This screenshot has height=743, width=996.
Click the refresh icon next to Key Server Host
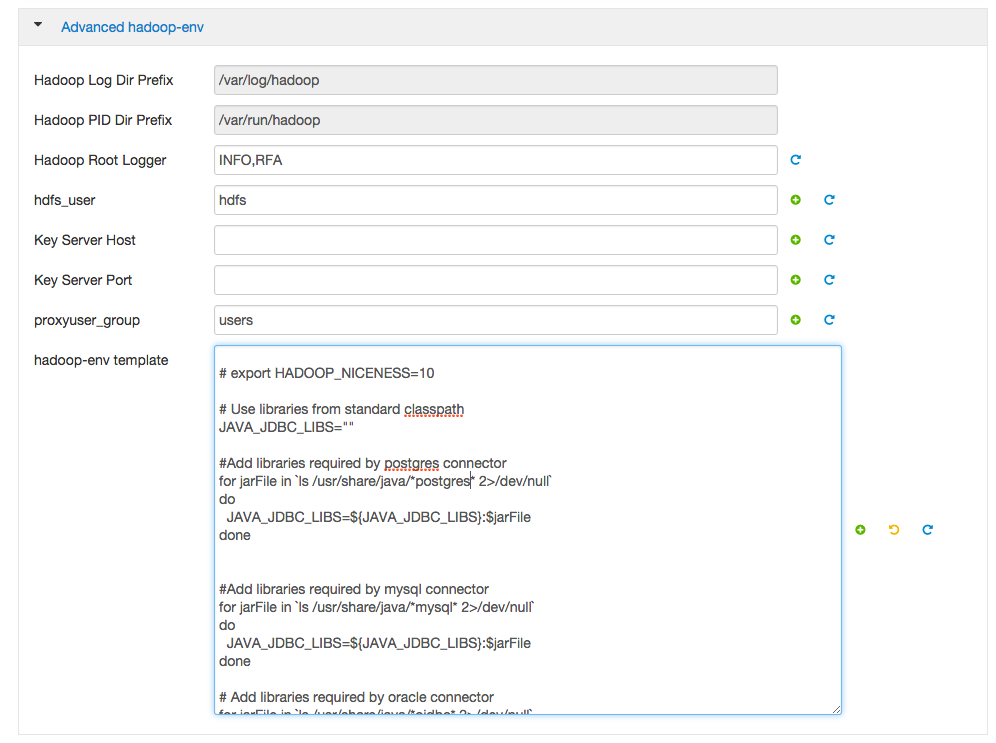pyautogui.click(x=828, y=239)
